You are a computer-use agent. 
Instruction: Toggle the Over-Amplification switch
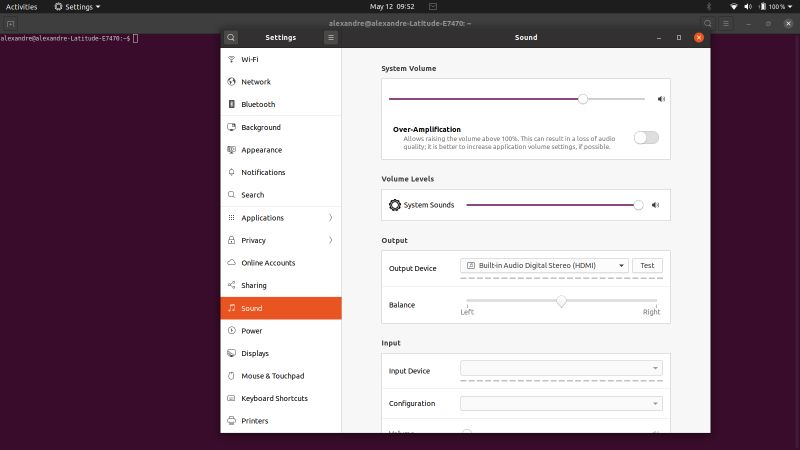(x=646, y=138)
